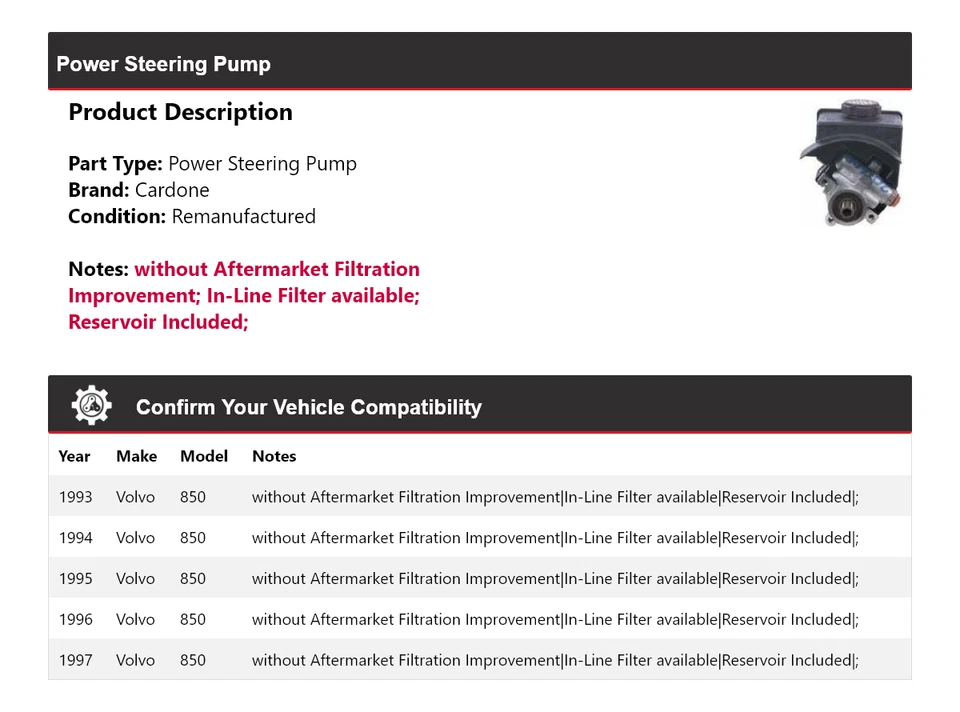Click the notes cell in the 1997 row
960x712 pixels.
pyautogui.click(x=555, y=660)
